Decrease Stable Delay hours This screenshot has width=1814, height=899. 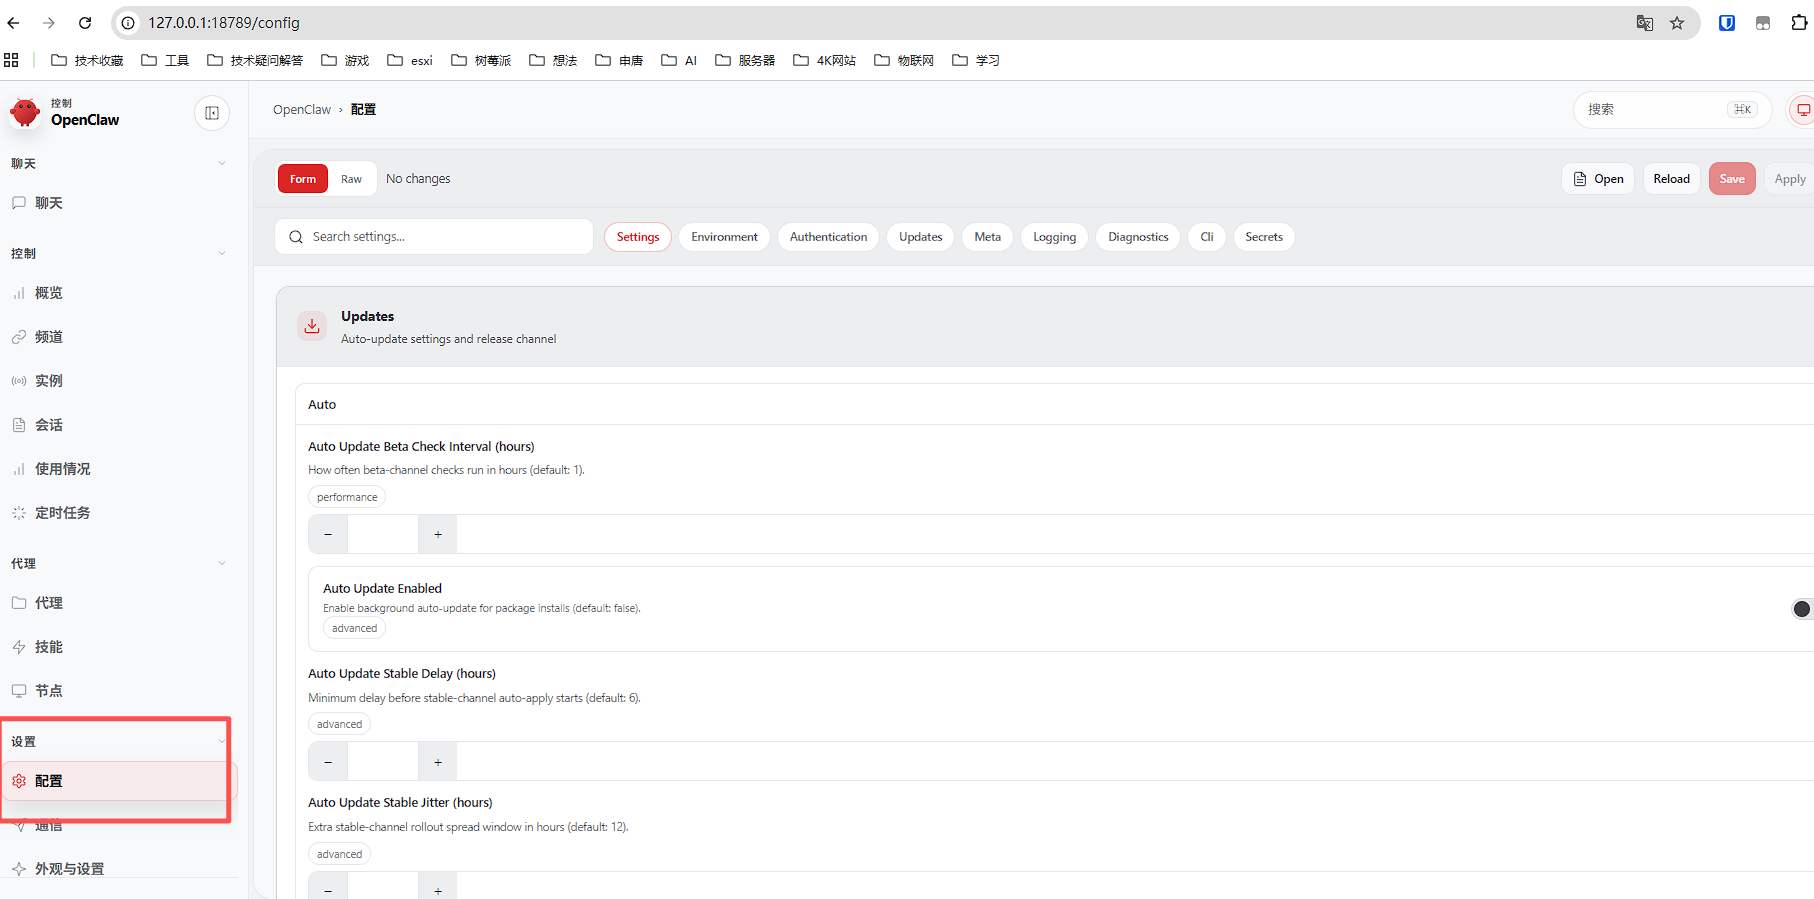328,762
